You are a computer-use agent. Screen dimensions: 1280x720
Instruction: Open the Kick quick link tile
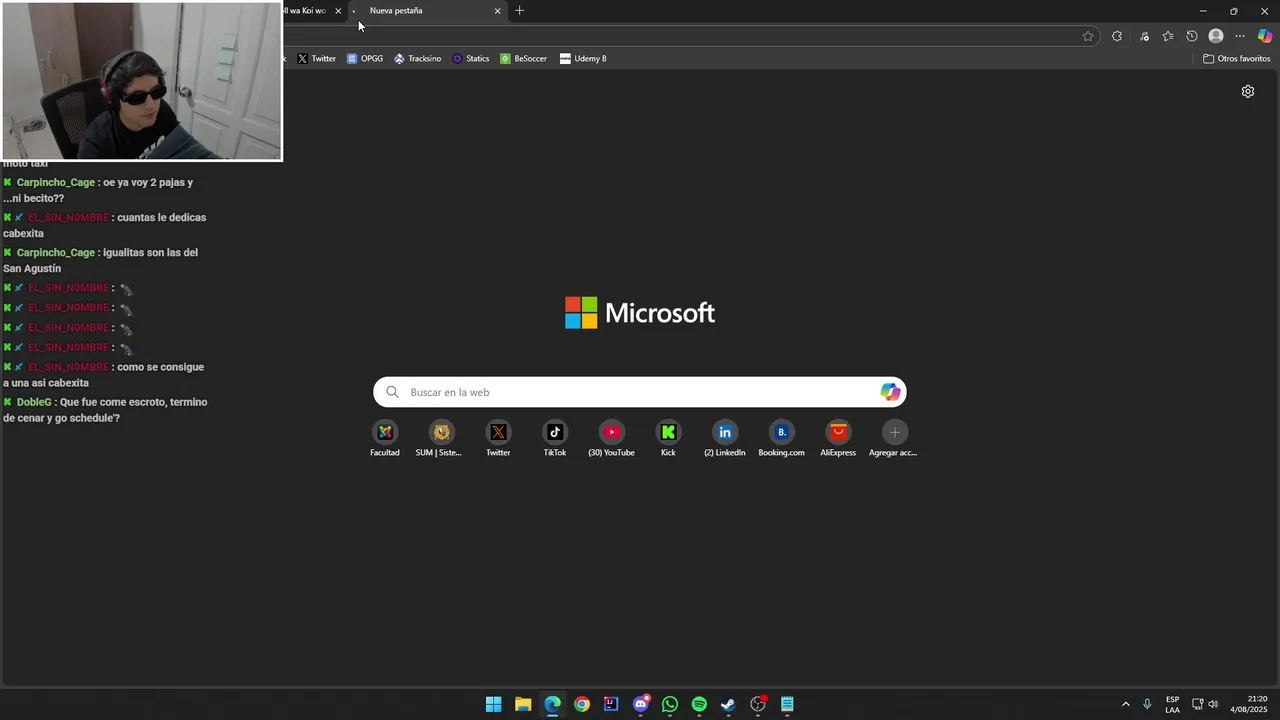point(668,438)
